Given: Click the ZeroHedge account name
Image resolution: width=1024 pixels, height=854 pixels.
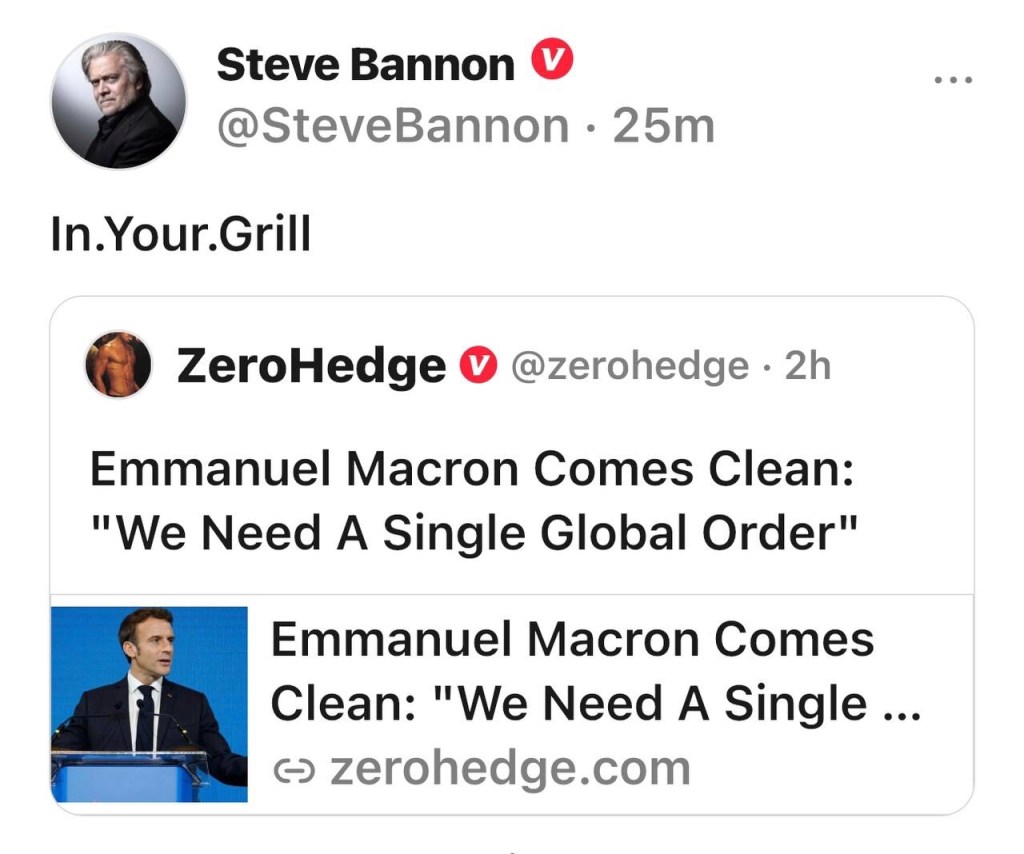Looking at the screenshot, I should [310, 367].
